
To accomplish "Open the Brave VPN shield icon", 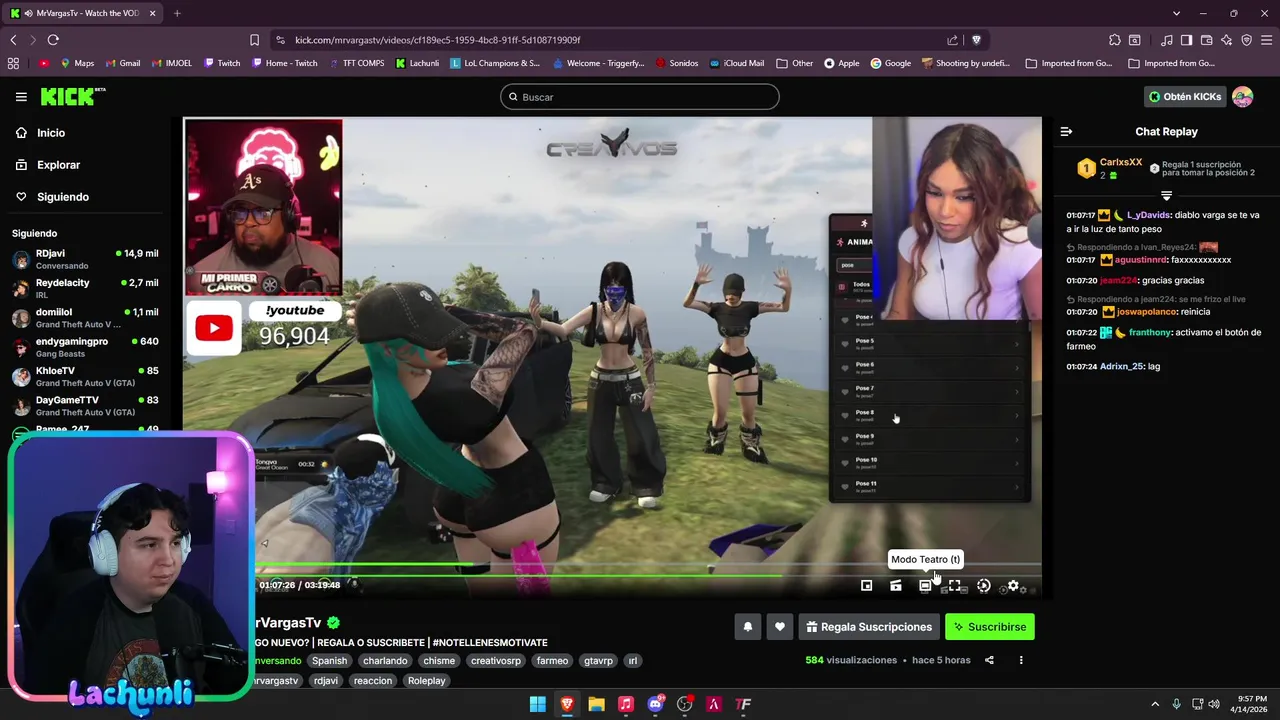I will (x=1246, y=40).
